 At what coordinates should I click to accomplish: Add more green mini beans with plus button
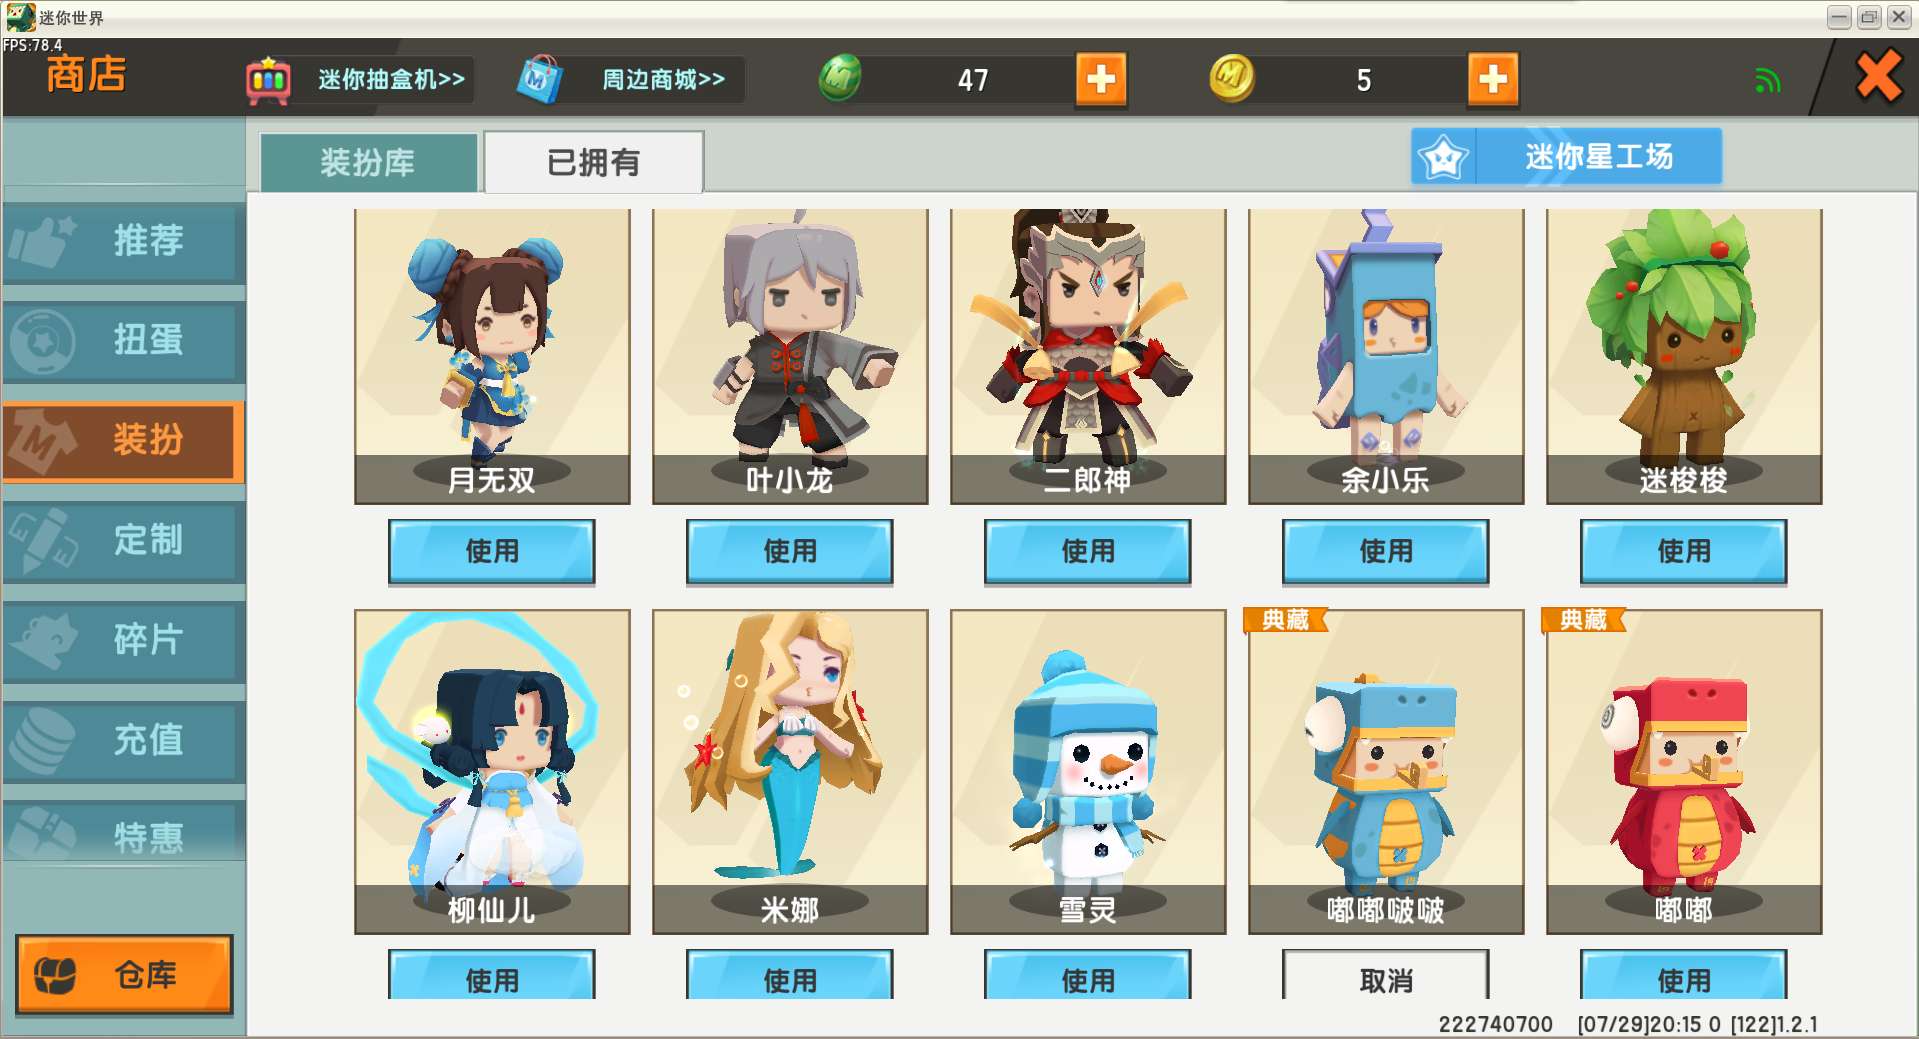(x=1101, y=79)
